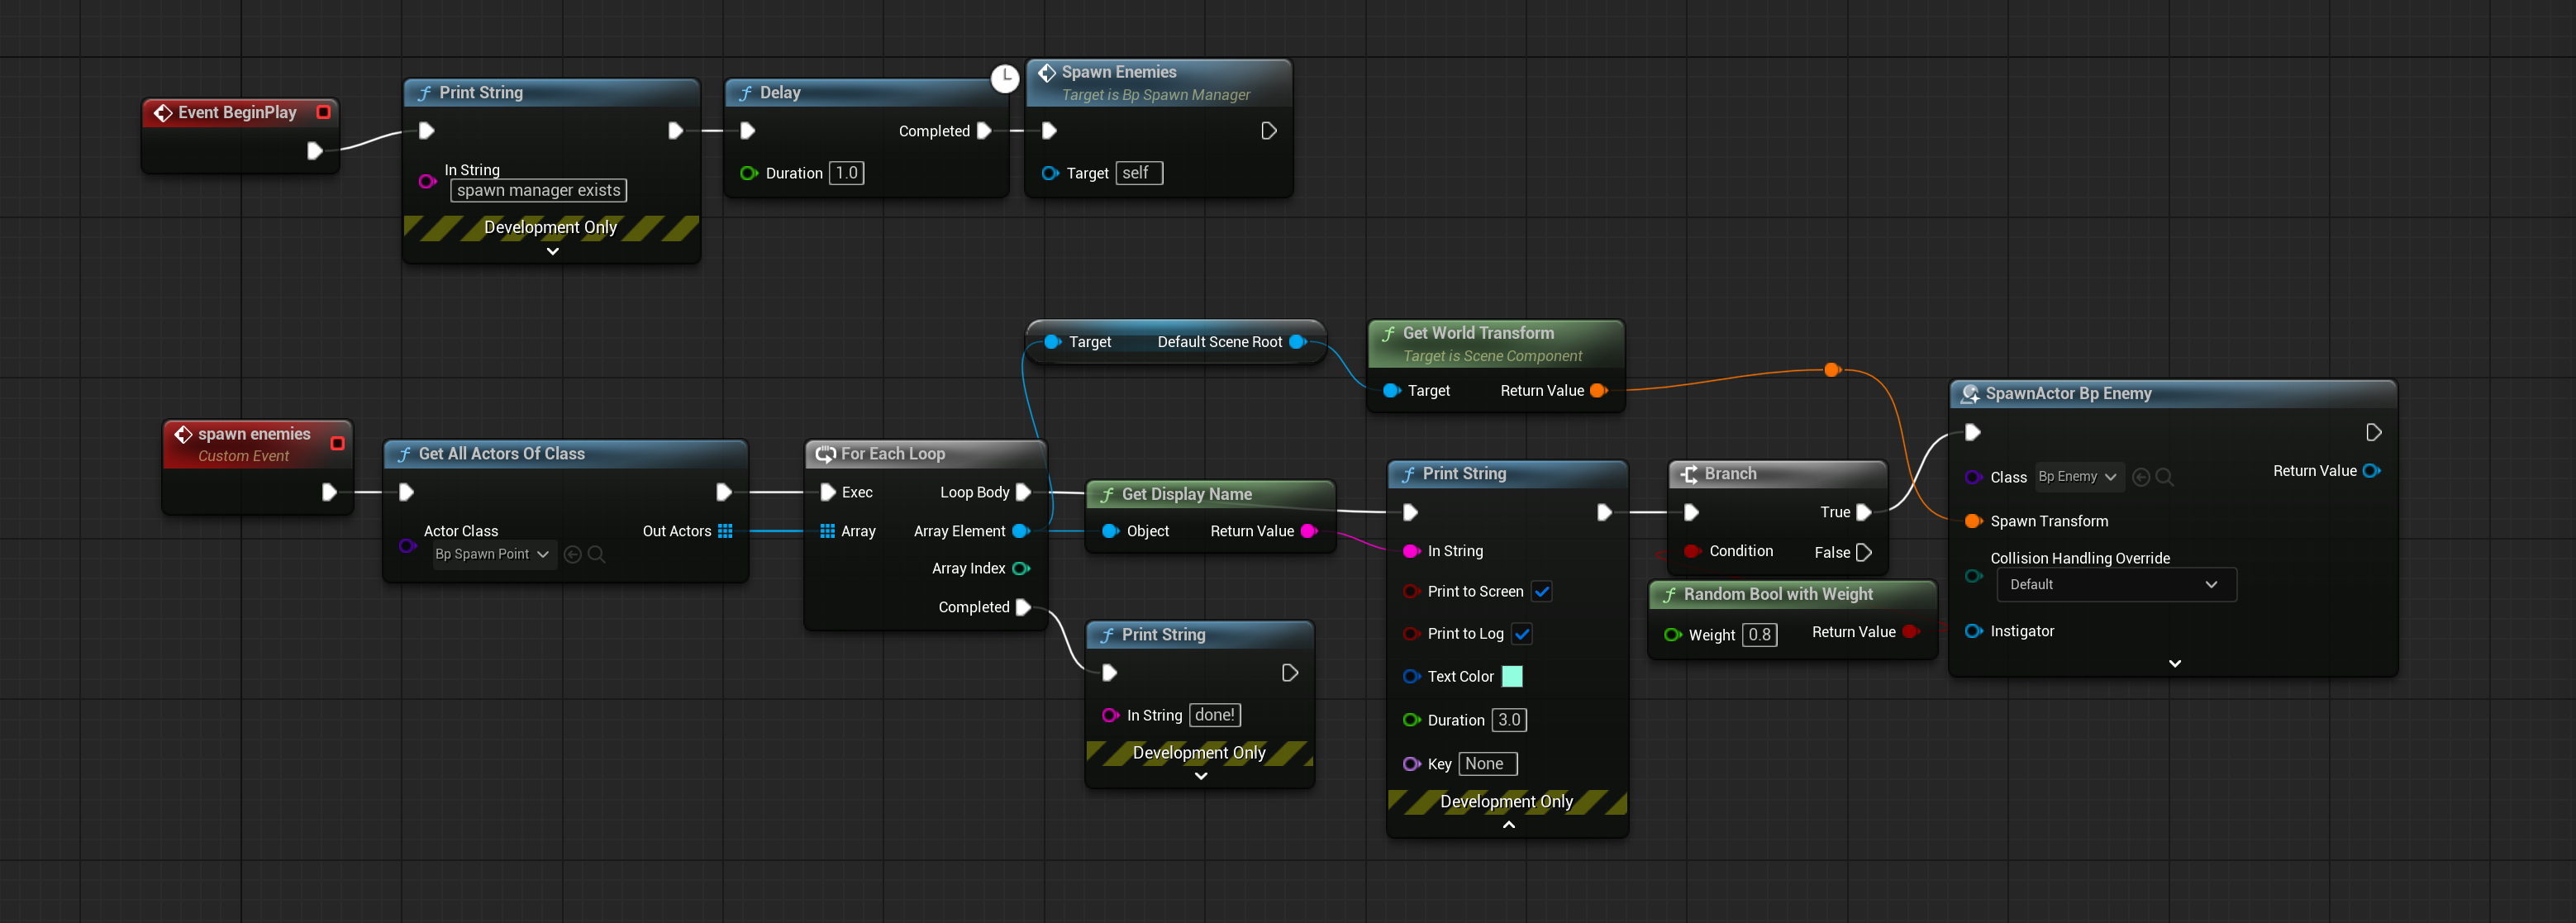
Task: Click the Branch node True exec pin
Action: click(x=1864, y=512)
